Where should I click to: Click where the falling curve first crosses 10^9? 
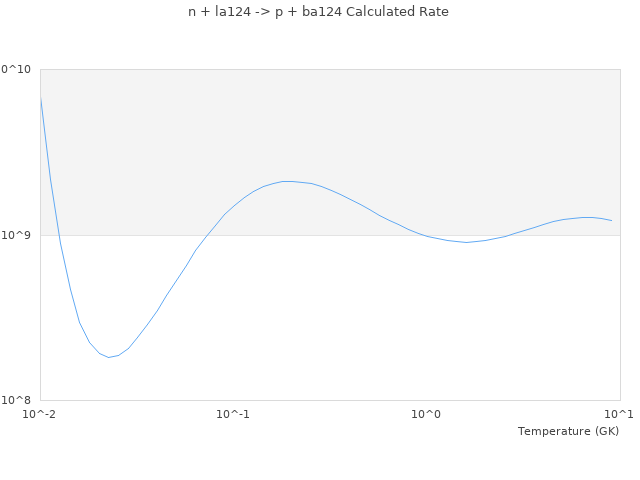point(59,235)
